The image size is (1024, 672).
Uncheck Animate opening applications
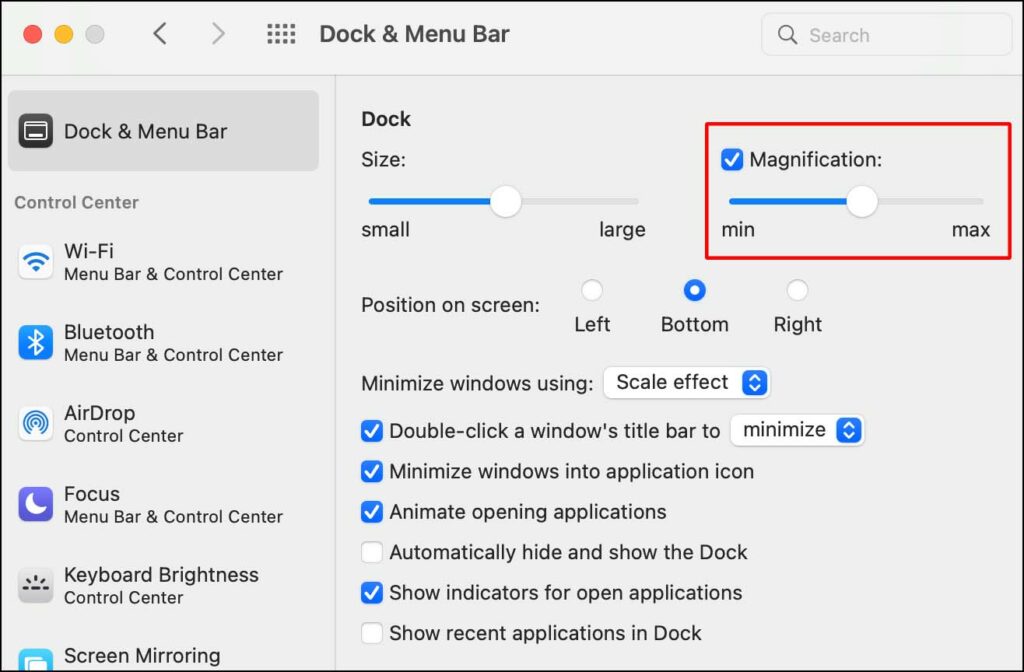(x=372, y=512)
